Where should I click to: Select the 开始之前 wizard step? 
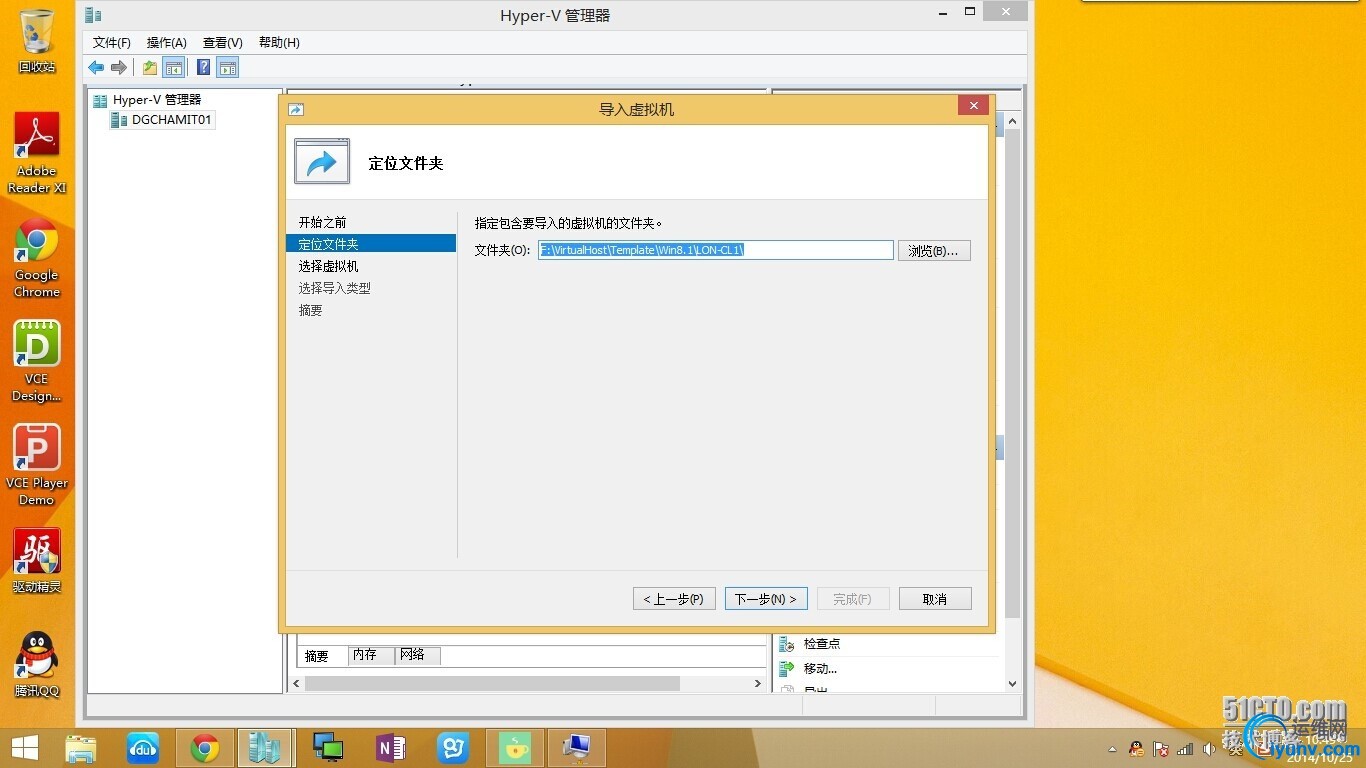323,222
